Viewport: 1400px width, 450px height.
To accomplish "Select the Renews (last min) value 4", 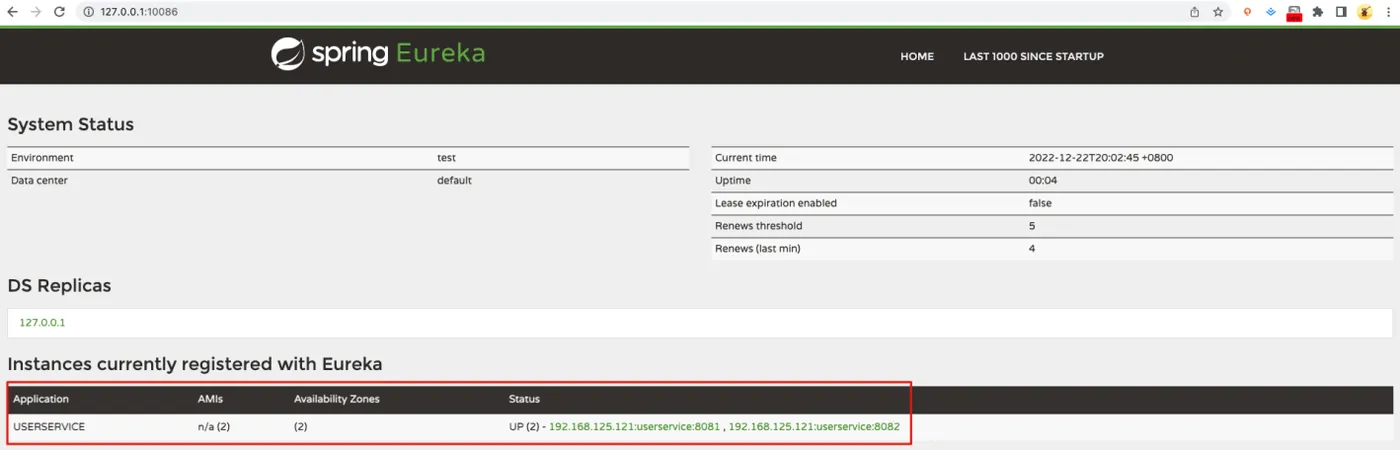I will (1032, 248).
